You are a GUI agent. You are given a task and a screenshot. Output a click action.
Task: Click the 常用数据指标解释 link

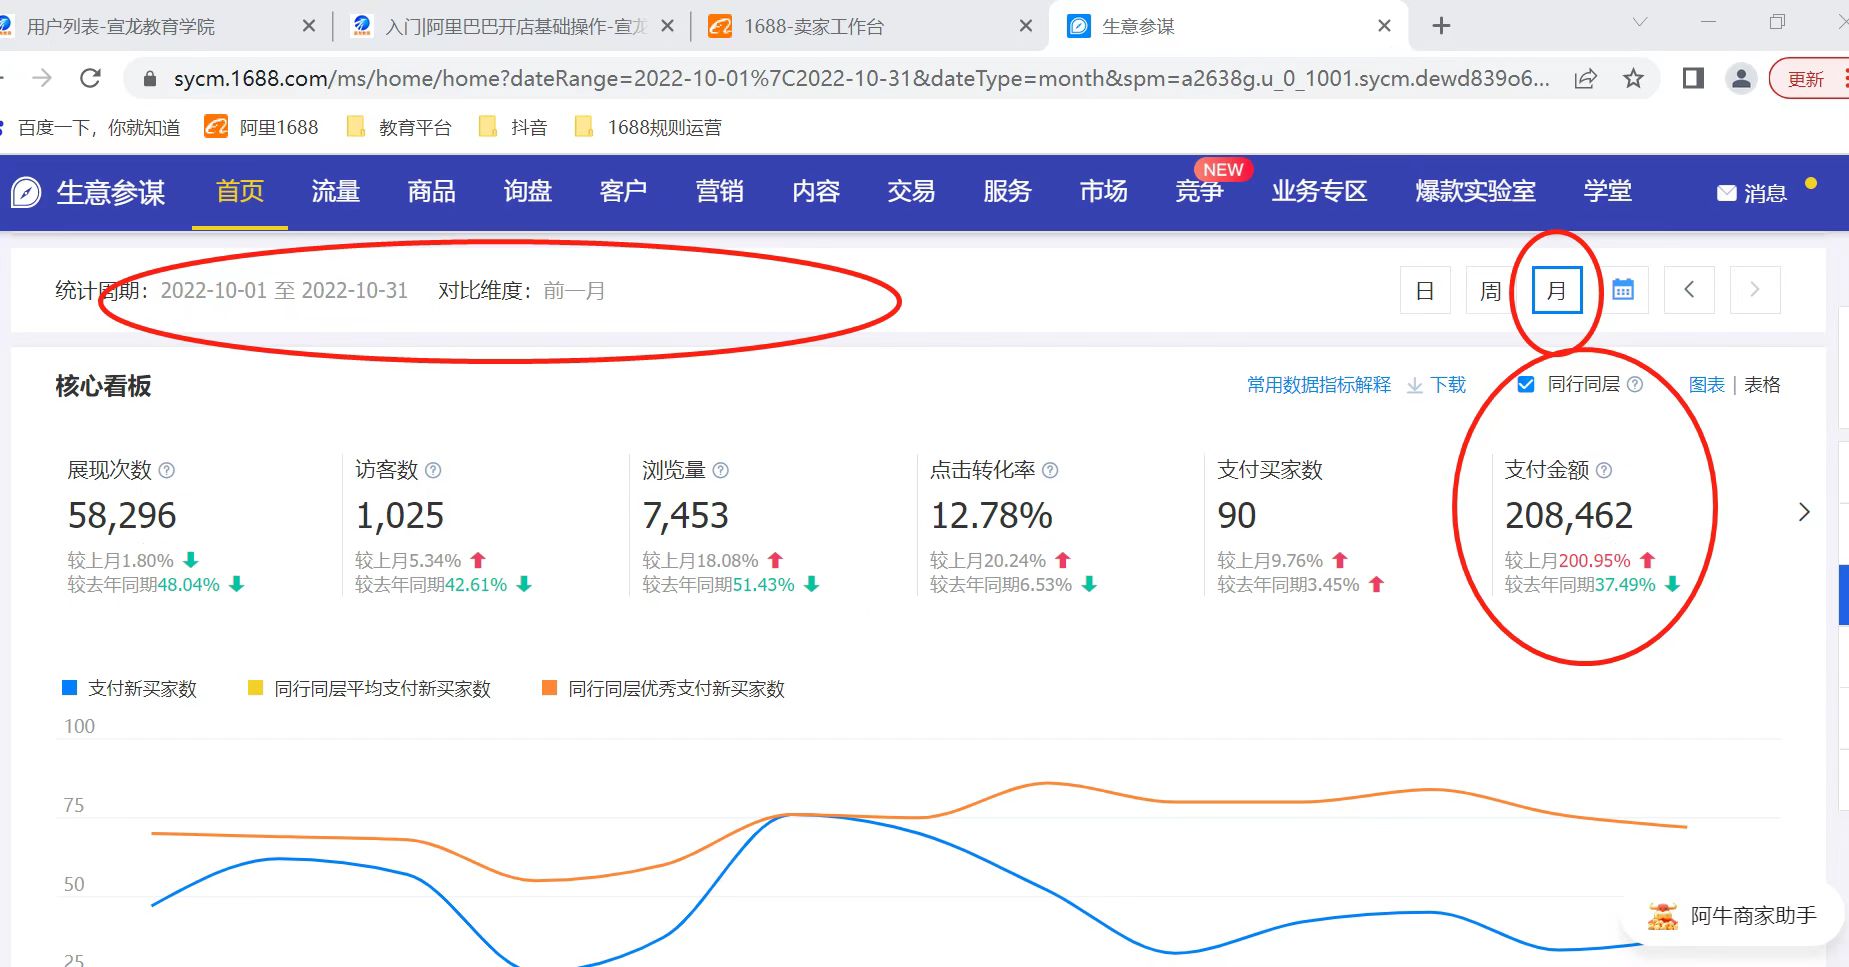(x=1318, y=385)
